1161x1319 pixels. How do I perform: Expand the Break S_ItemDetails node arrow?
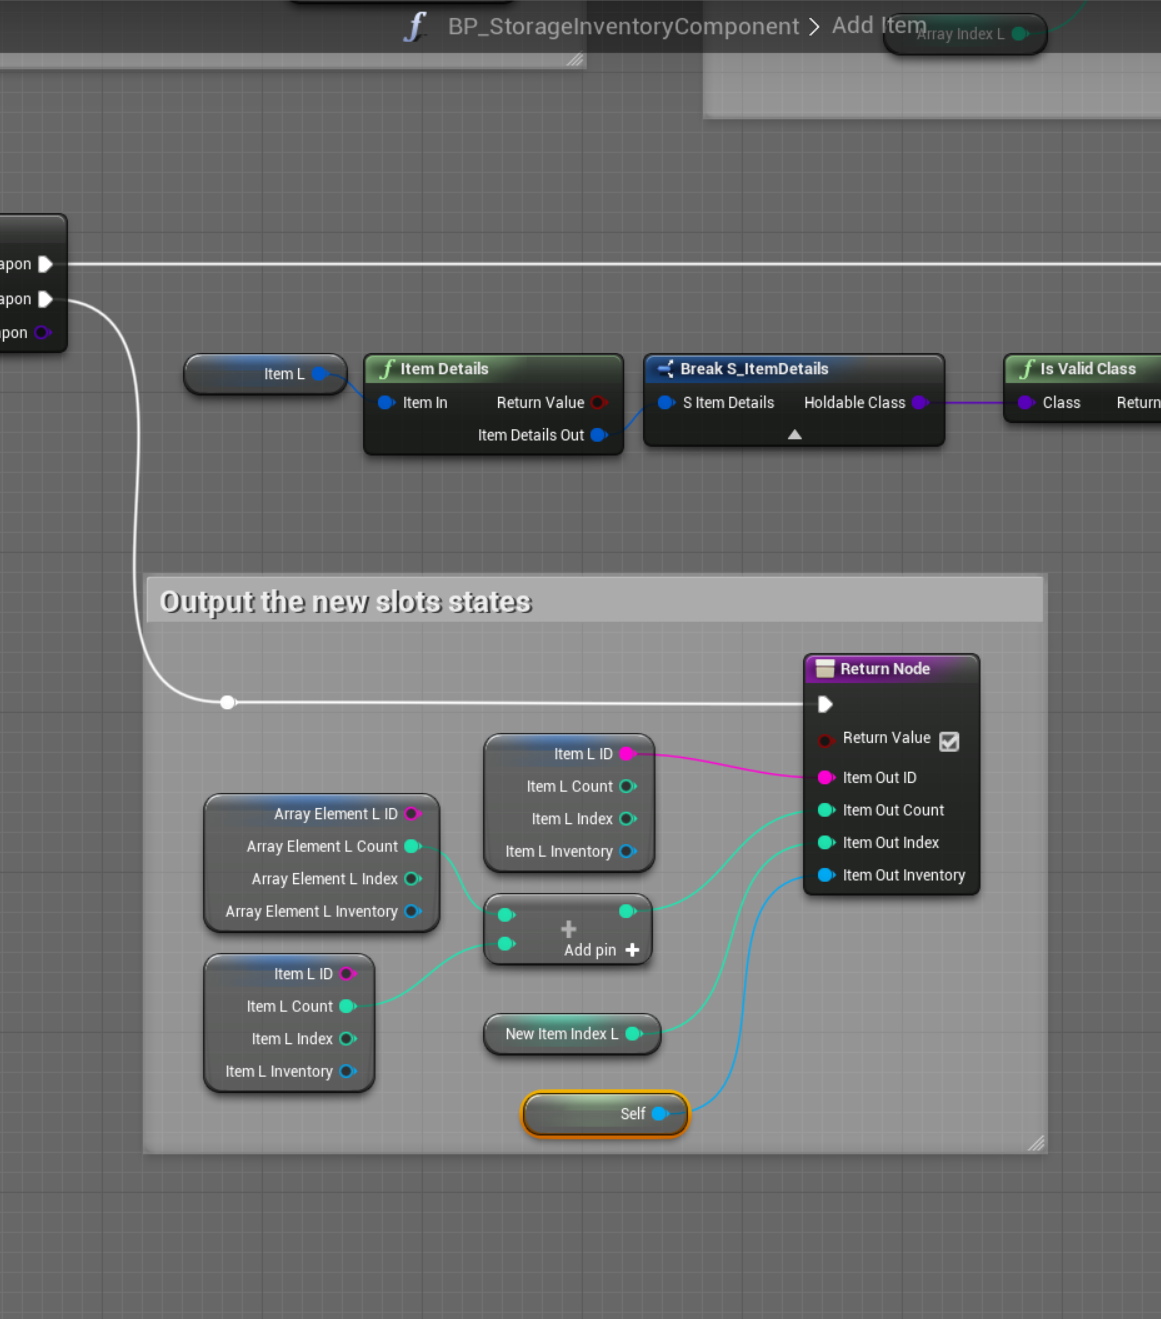click(794, 435)
